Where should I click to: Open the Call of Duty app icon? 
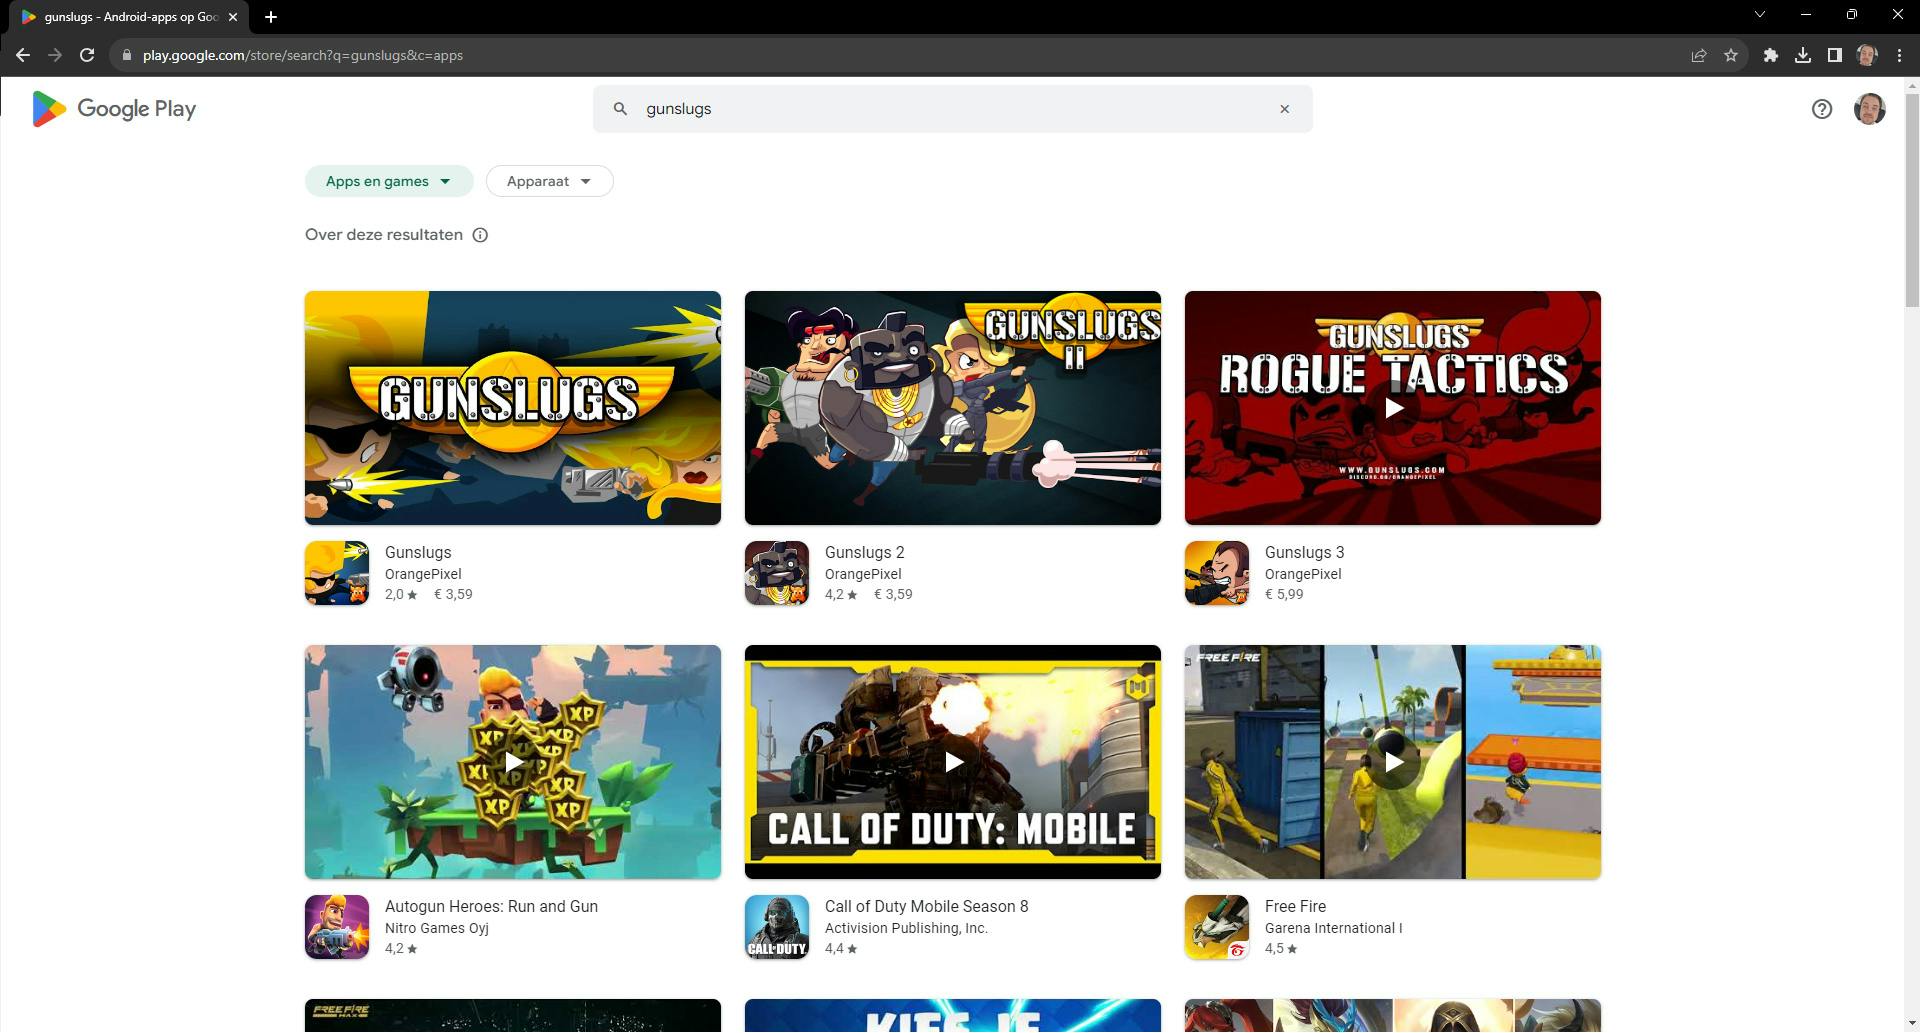(777, 927)
